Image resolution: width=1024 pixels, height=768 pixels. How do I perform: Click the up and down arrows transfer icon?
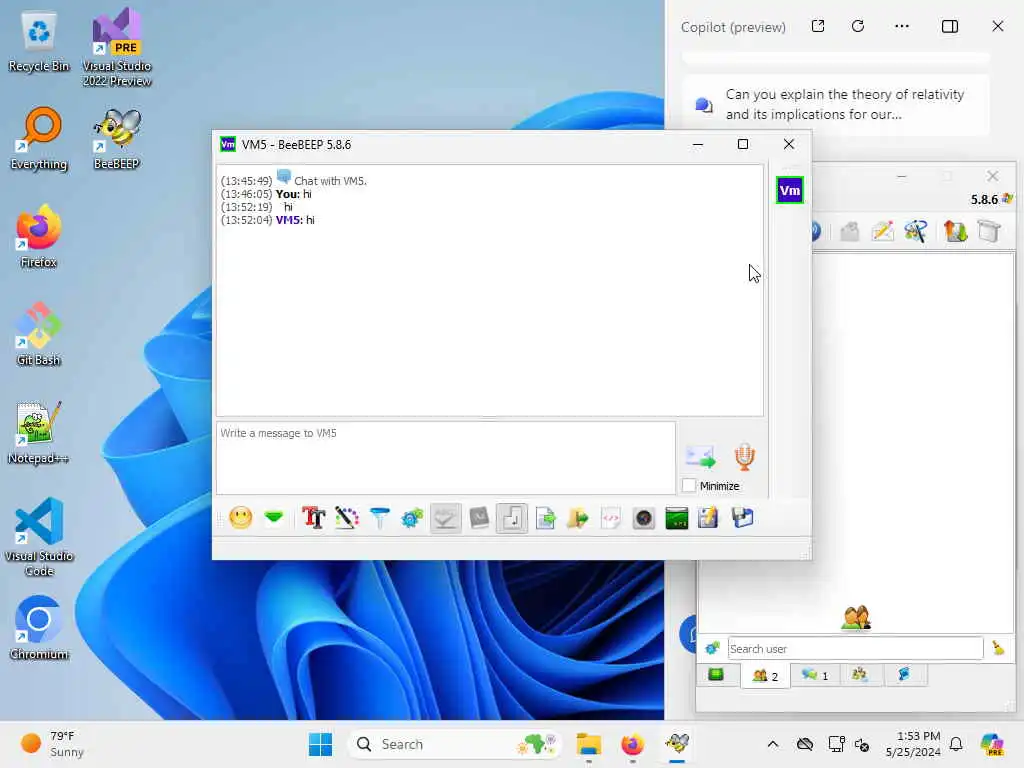(955, 231)
